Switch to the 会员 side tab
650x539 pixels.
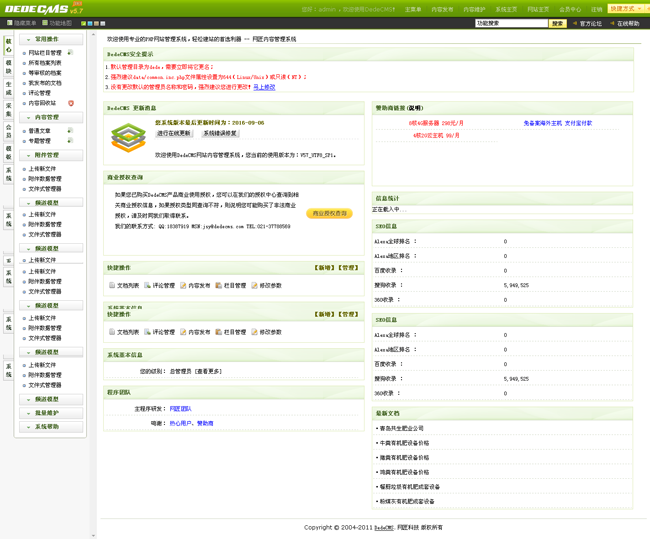point(9,131)
